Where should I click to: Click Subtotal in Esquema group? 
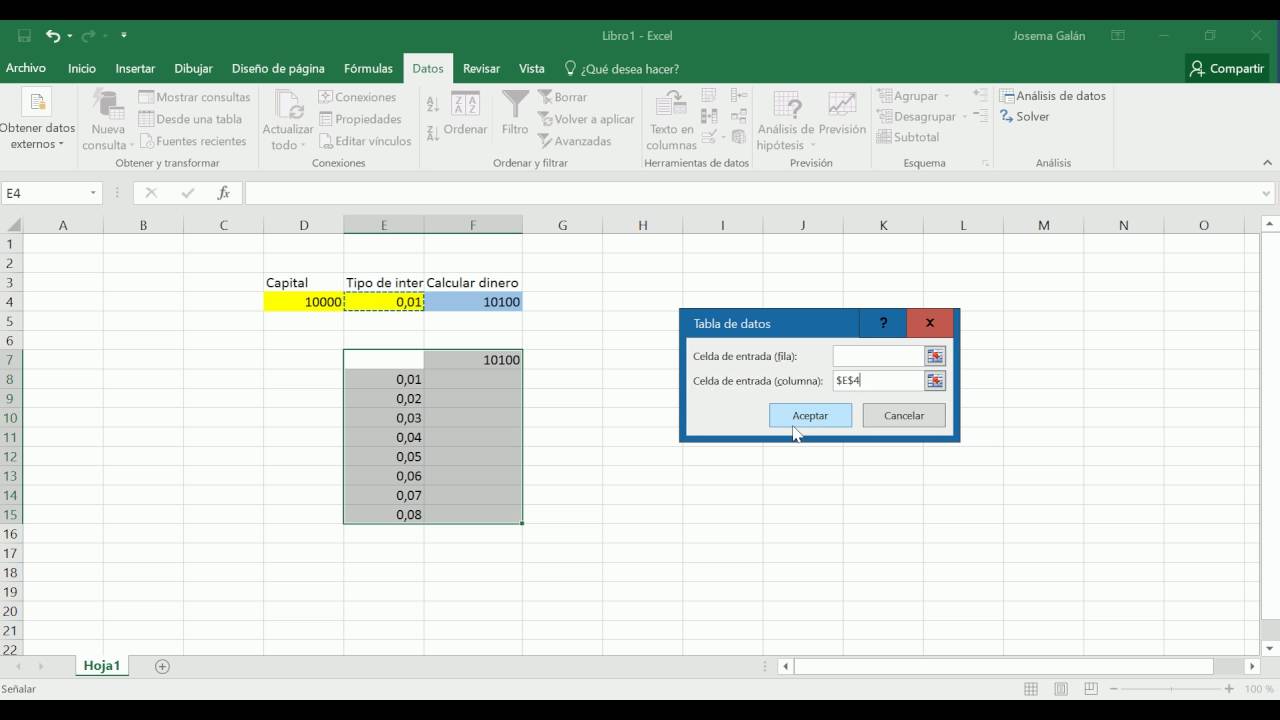tap(908, 137)
